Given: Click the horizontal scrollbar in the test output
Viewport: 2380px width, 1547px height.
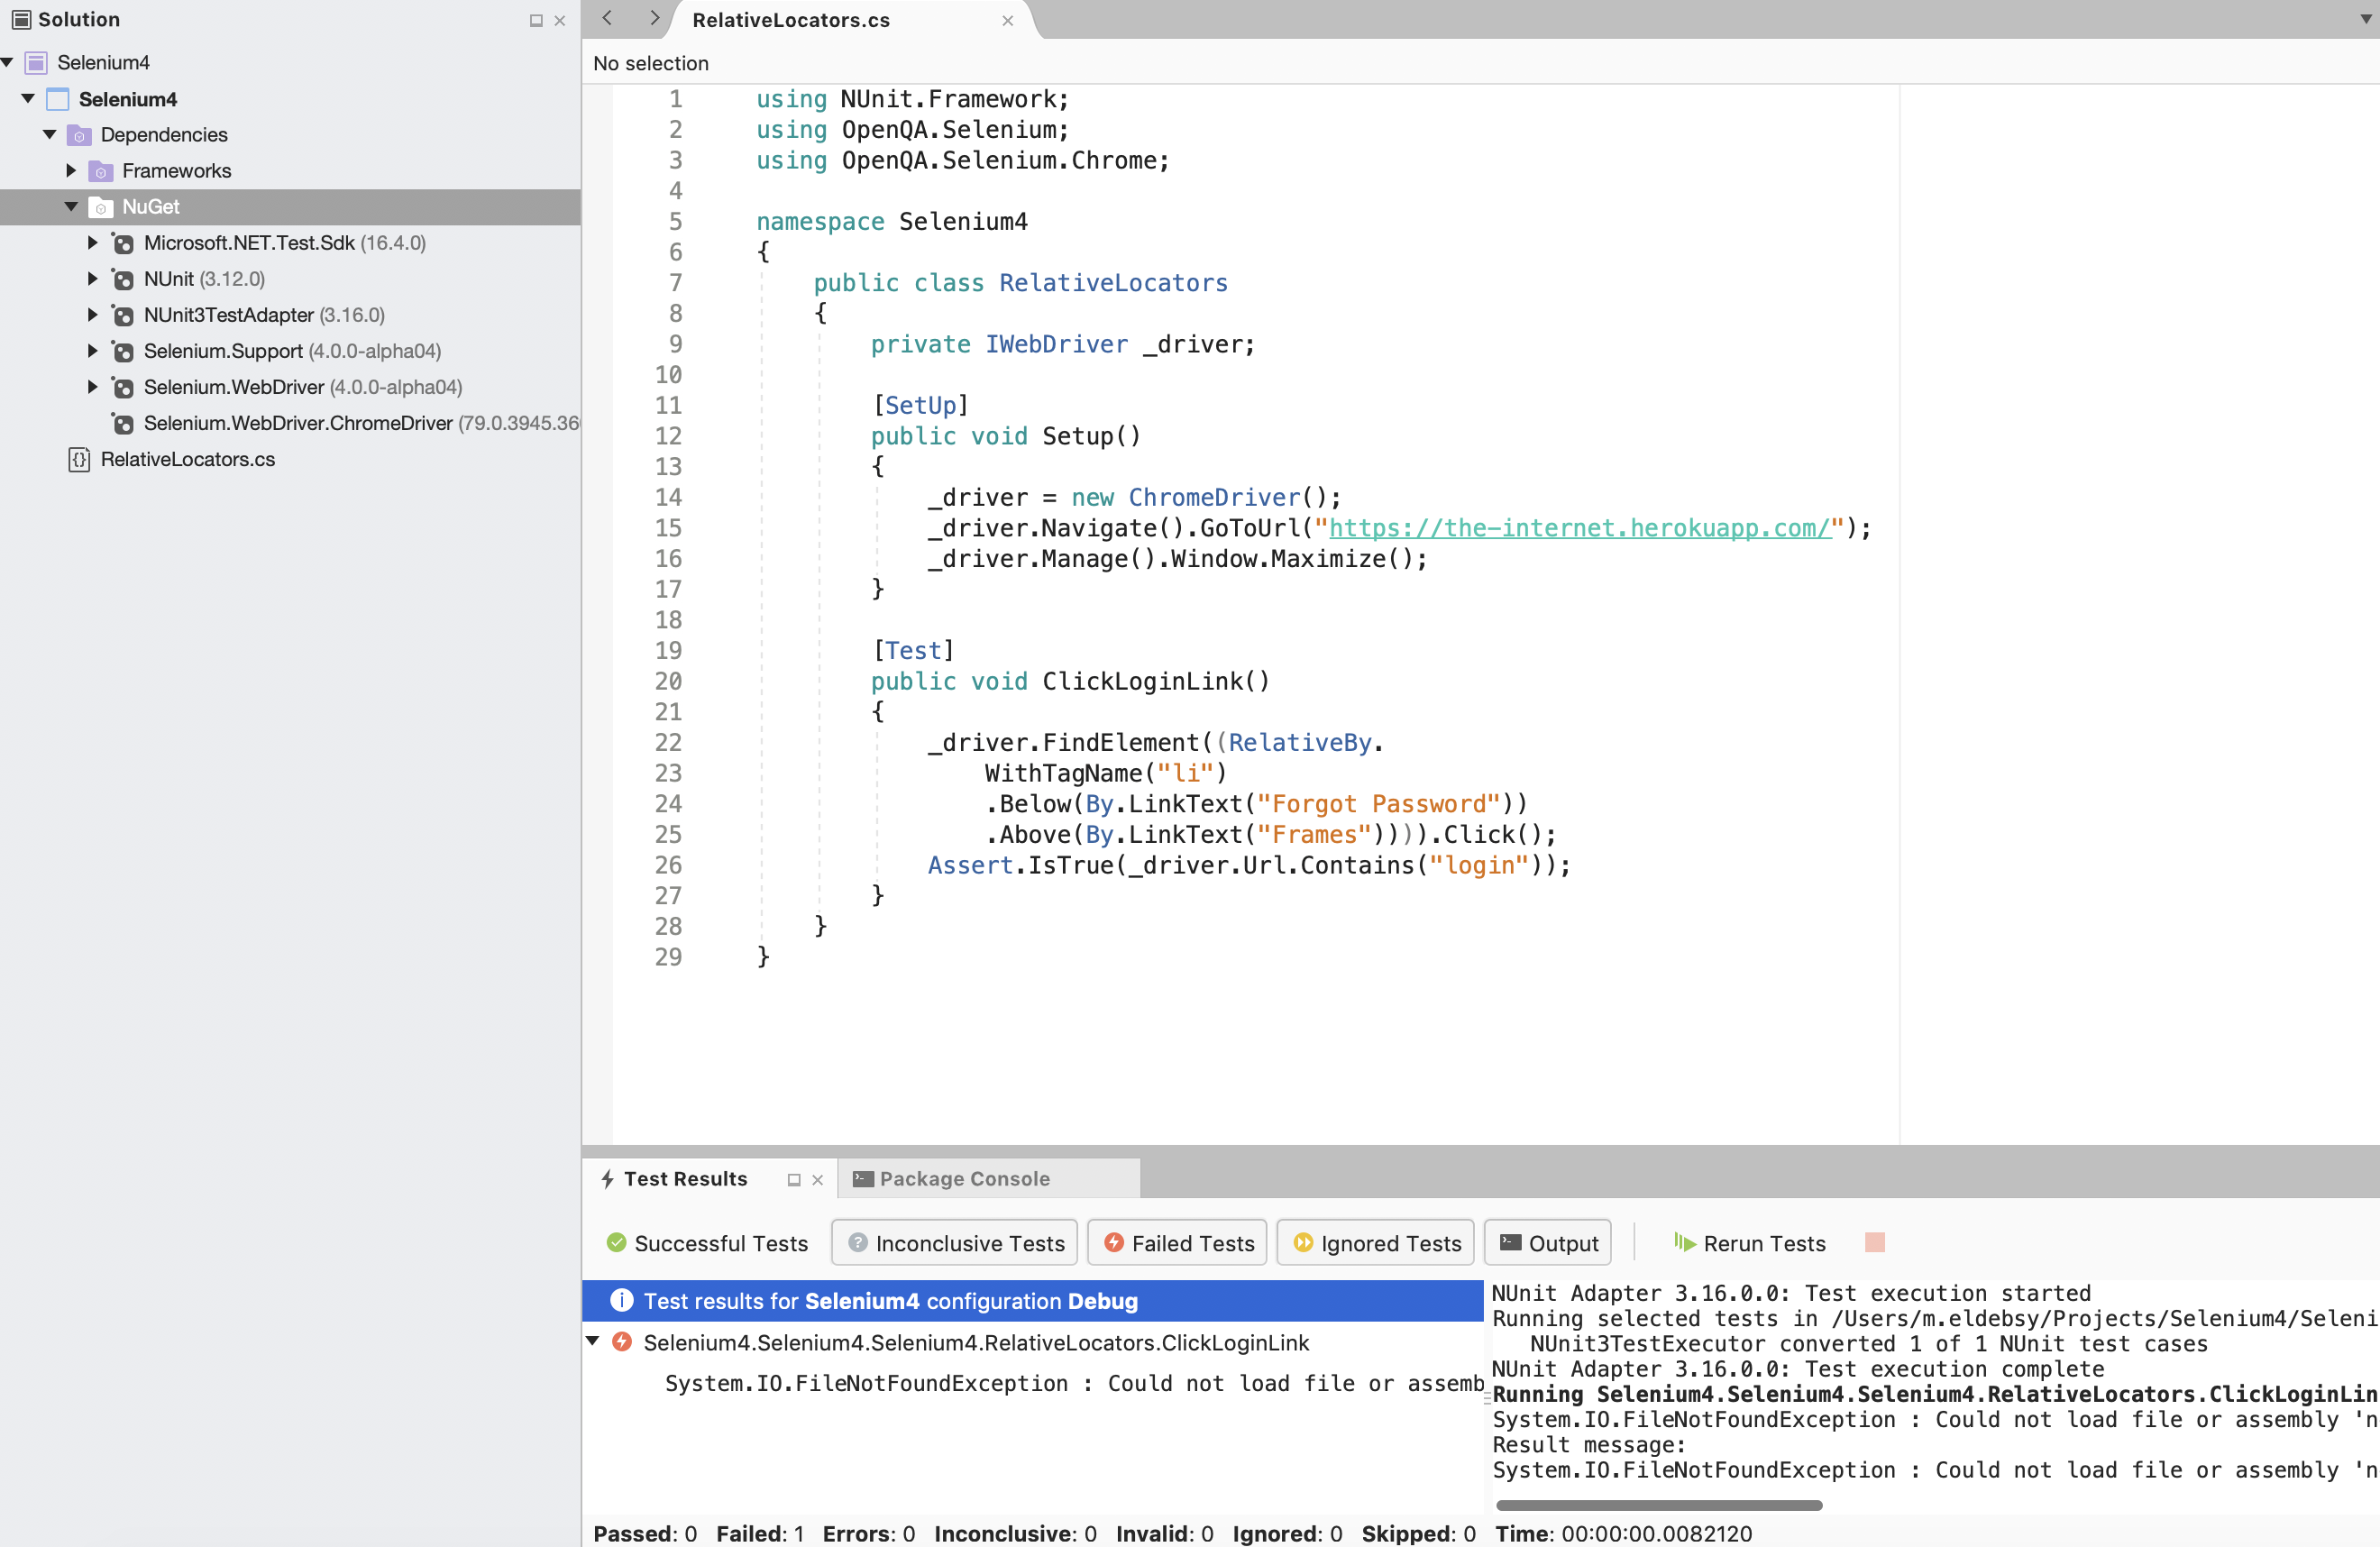Looking at the screenshot, I should click(1660, 1505).
